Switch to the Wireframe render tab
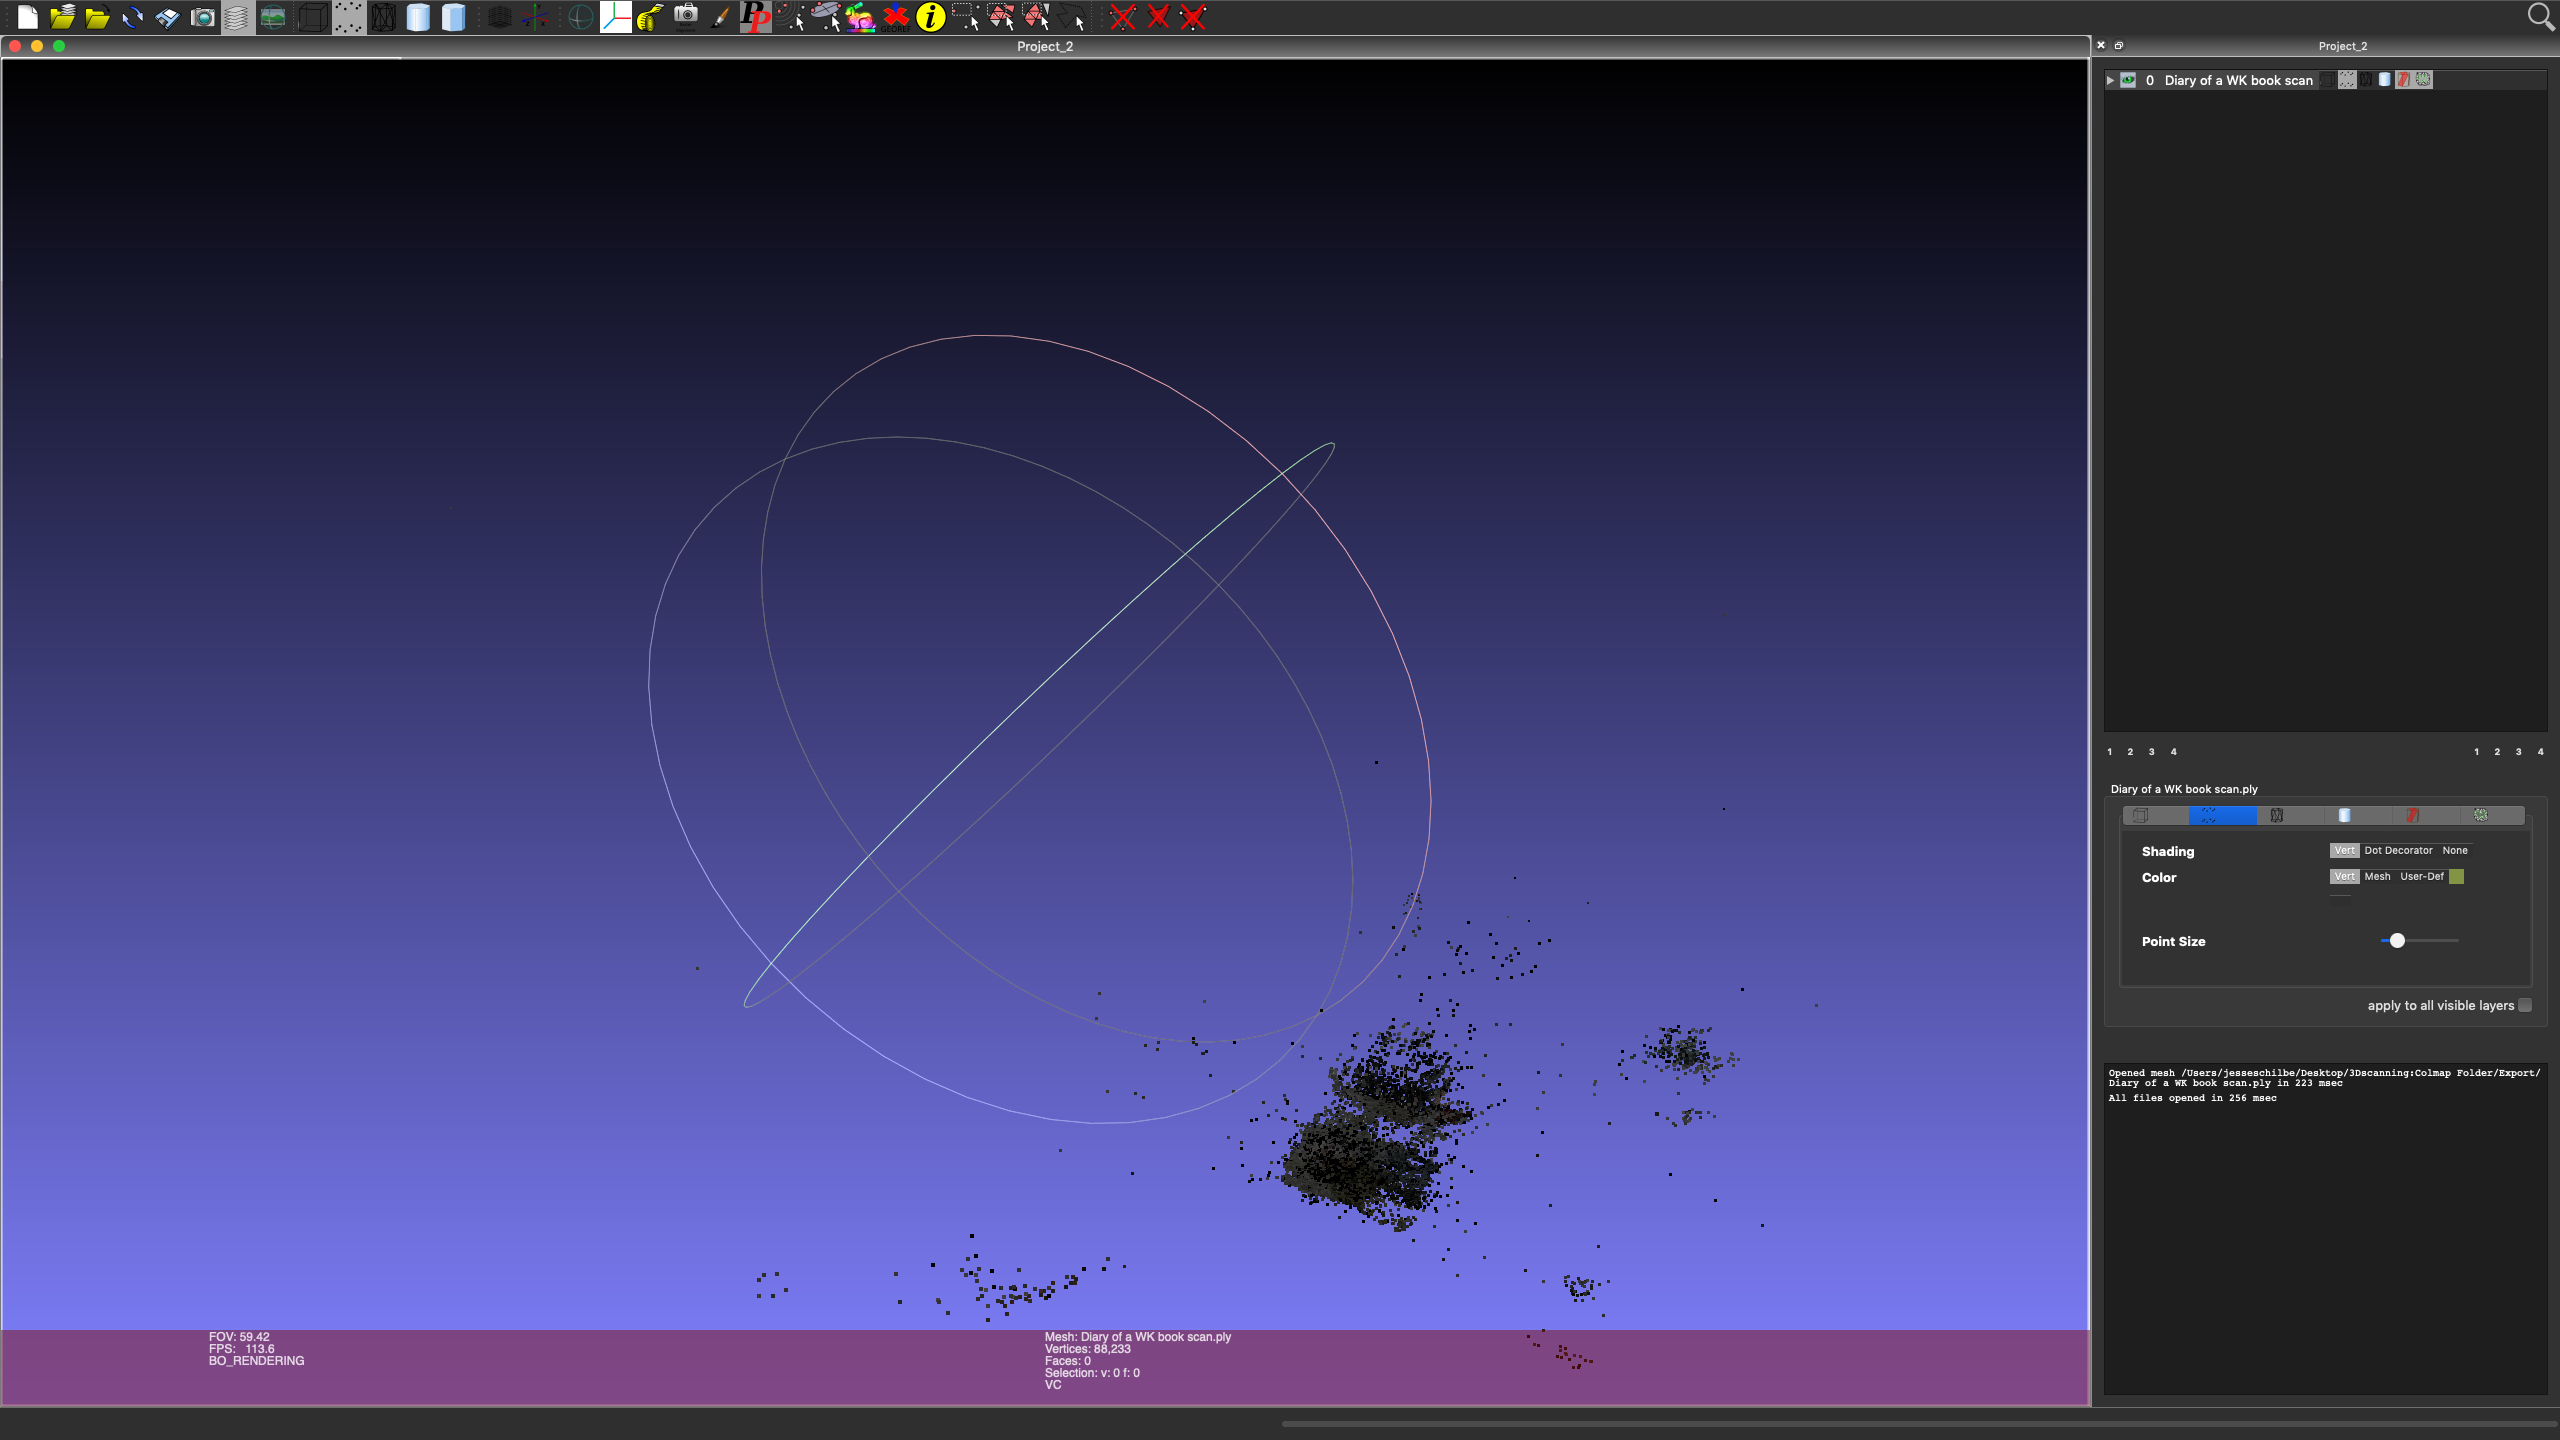 click(2277, 816)
